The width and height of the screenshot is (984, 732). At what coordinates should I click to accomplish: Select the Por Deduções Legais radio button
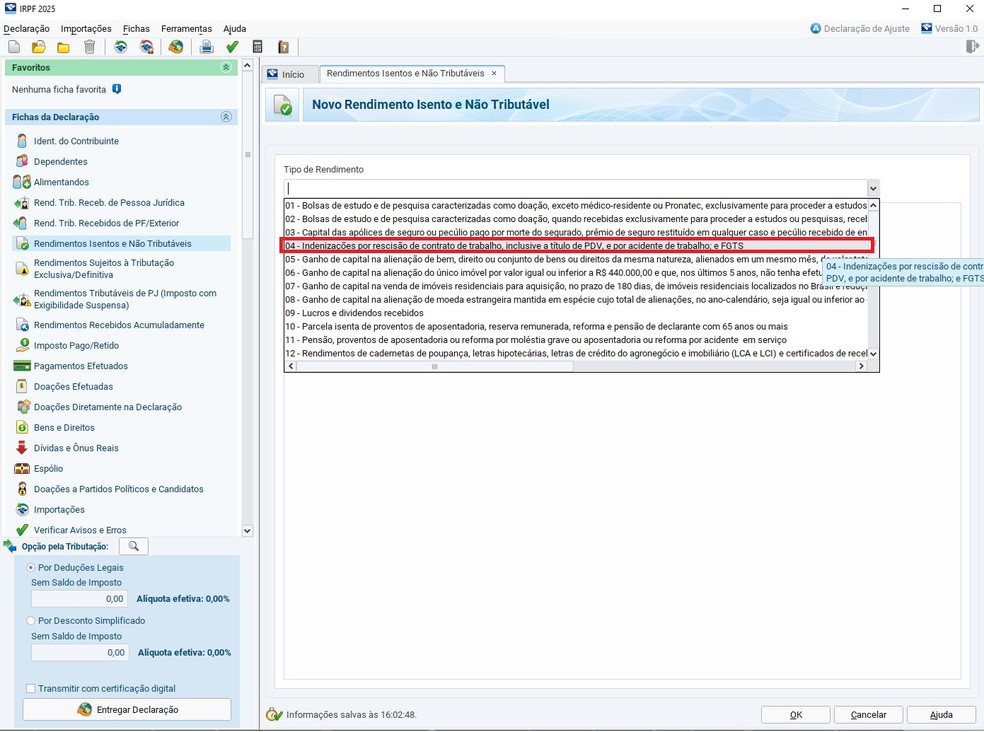[x=31, y=567]
